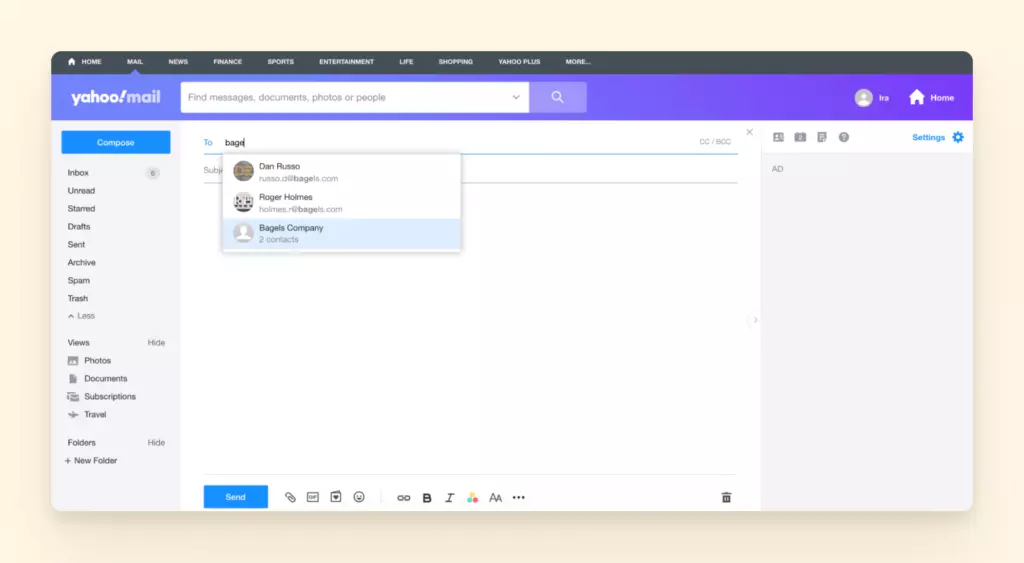The image size is (1024, 563).
Task: Open the Trash folder
Action: coord(78,298)
